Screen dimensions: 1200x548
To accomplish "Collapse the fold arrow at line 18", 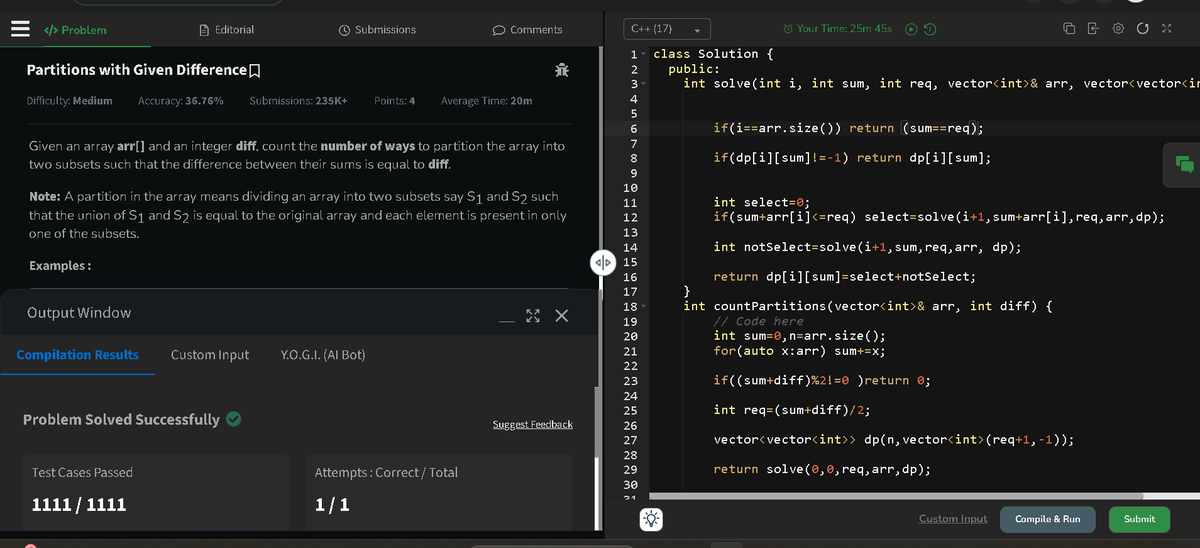I will 645,306.
